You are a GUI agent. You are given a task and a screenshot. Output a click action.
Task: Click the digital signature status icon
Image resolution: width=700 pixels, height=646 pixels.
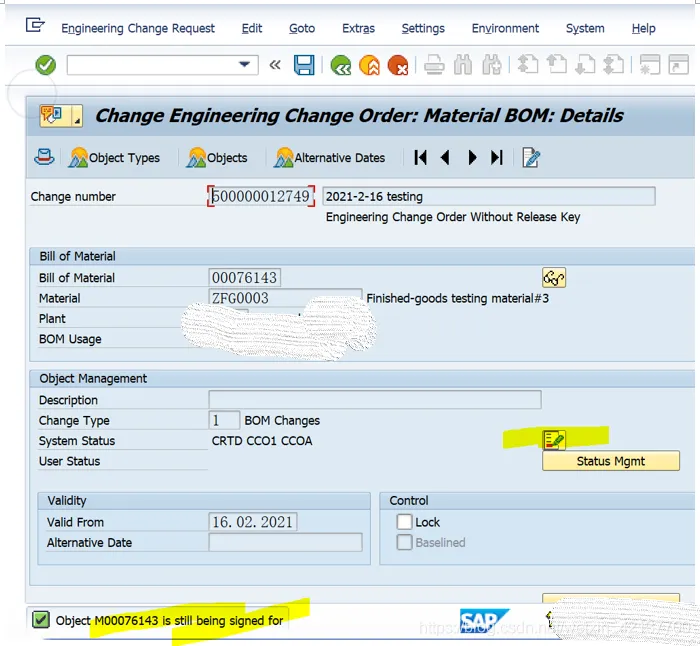pos(554,439)
